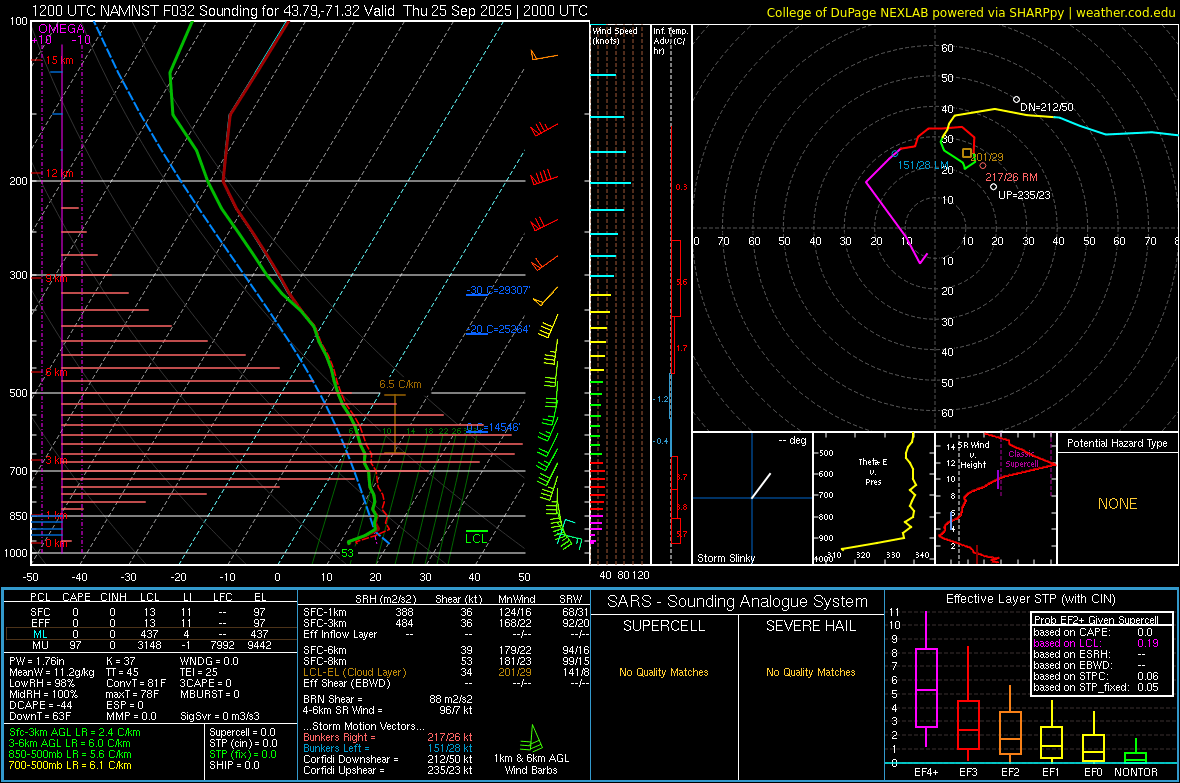Click the Effective Layer STP chart title
The height and width of the screenshot is (783, 1180).
coord(1030,599)
